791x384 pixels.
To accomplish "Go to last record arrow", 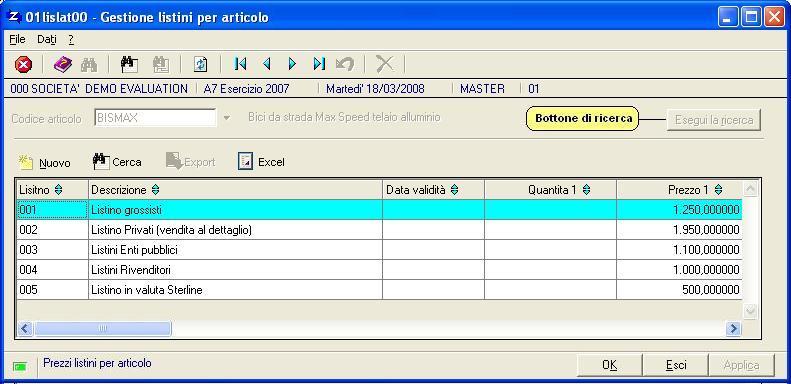I will [x=319, y=64].
